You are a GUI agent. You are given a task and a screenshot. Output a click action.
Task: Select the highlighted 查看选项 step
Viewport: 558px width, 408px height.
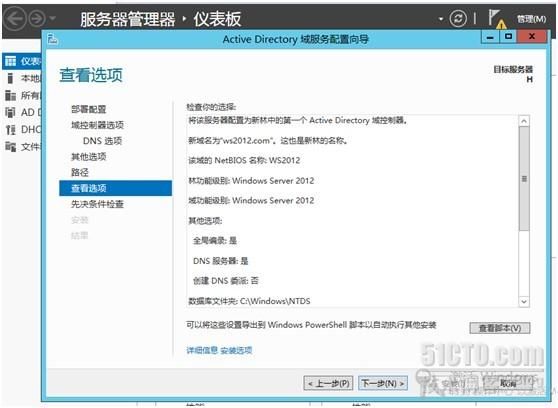click(x=115, y=188)
